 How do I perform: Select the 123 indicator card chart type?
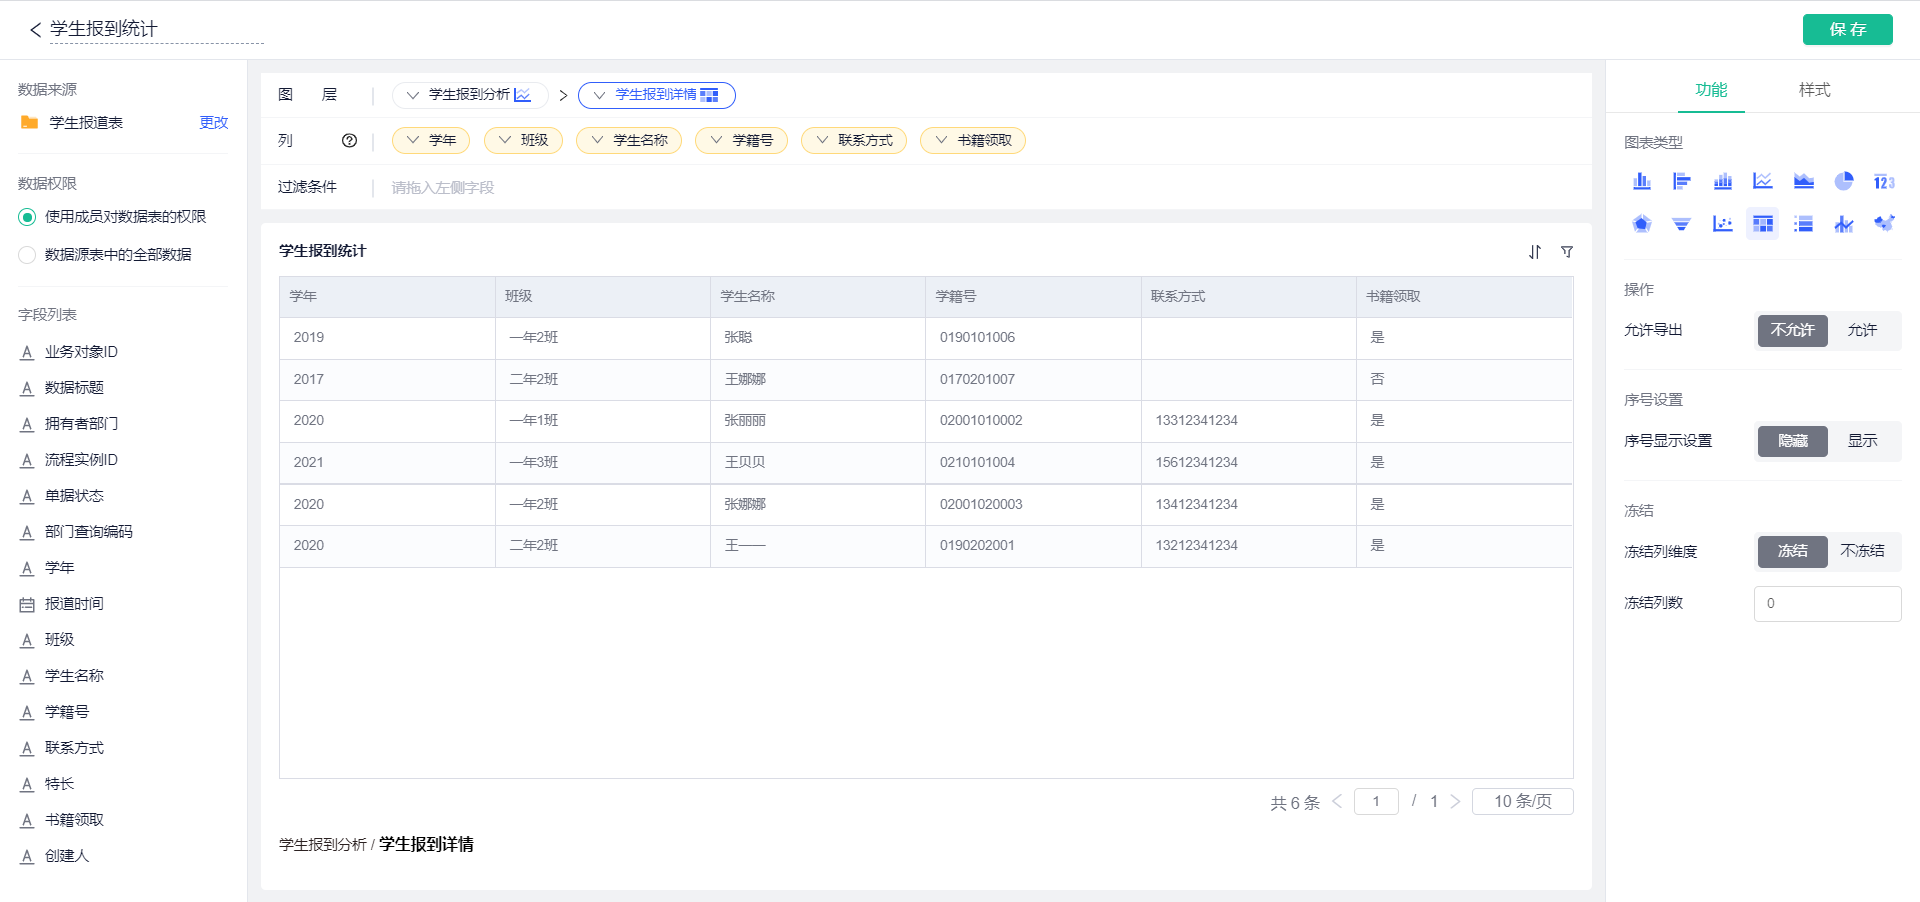coord(1884,181)
